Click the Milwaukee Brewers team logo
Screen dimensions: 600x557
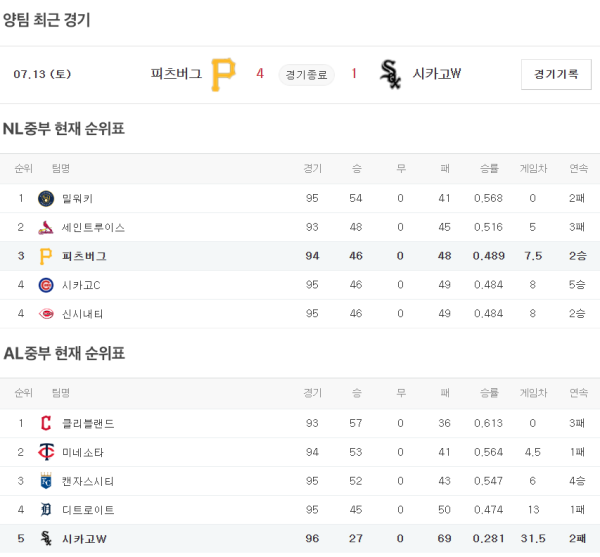coord(46,198)
